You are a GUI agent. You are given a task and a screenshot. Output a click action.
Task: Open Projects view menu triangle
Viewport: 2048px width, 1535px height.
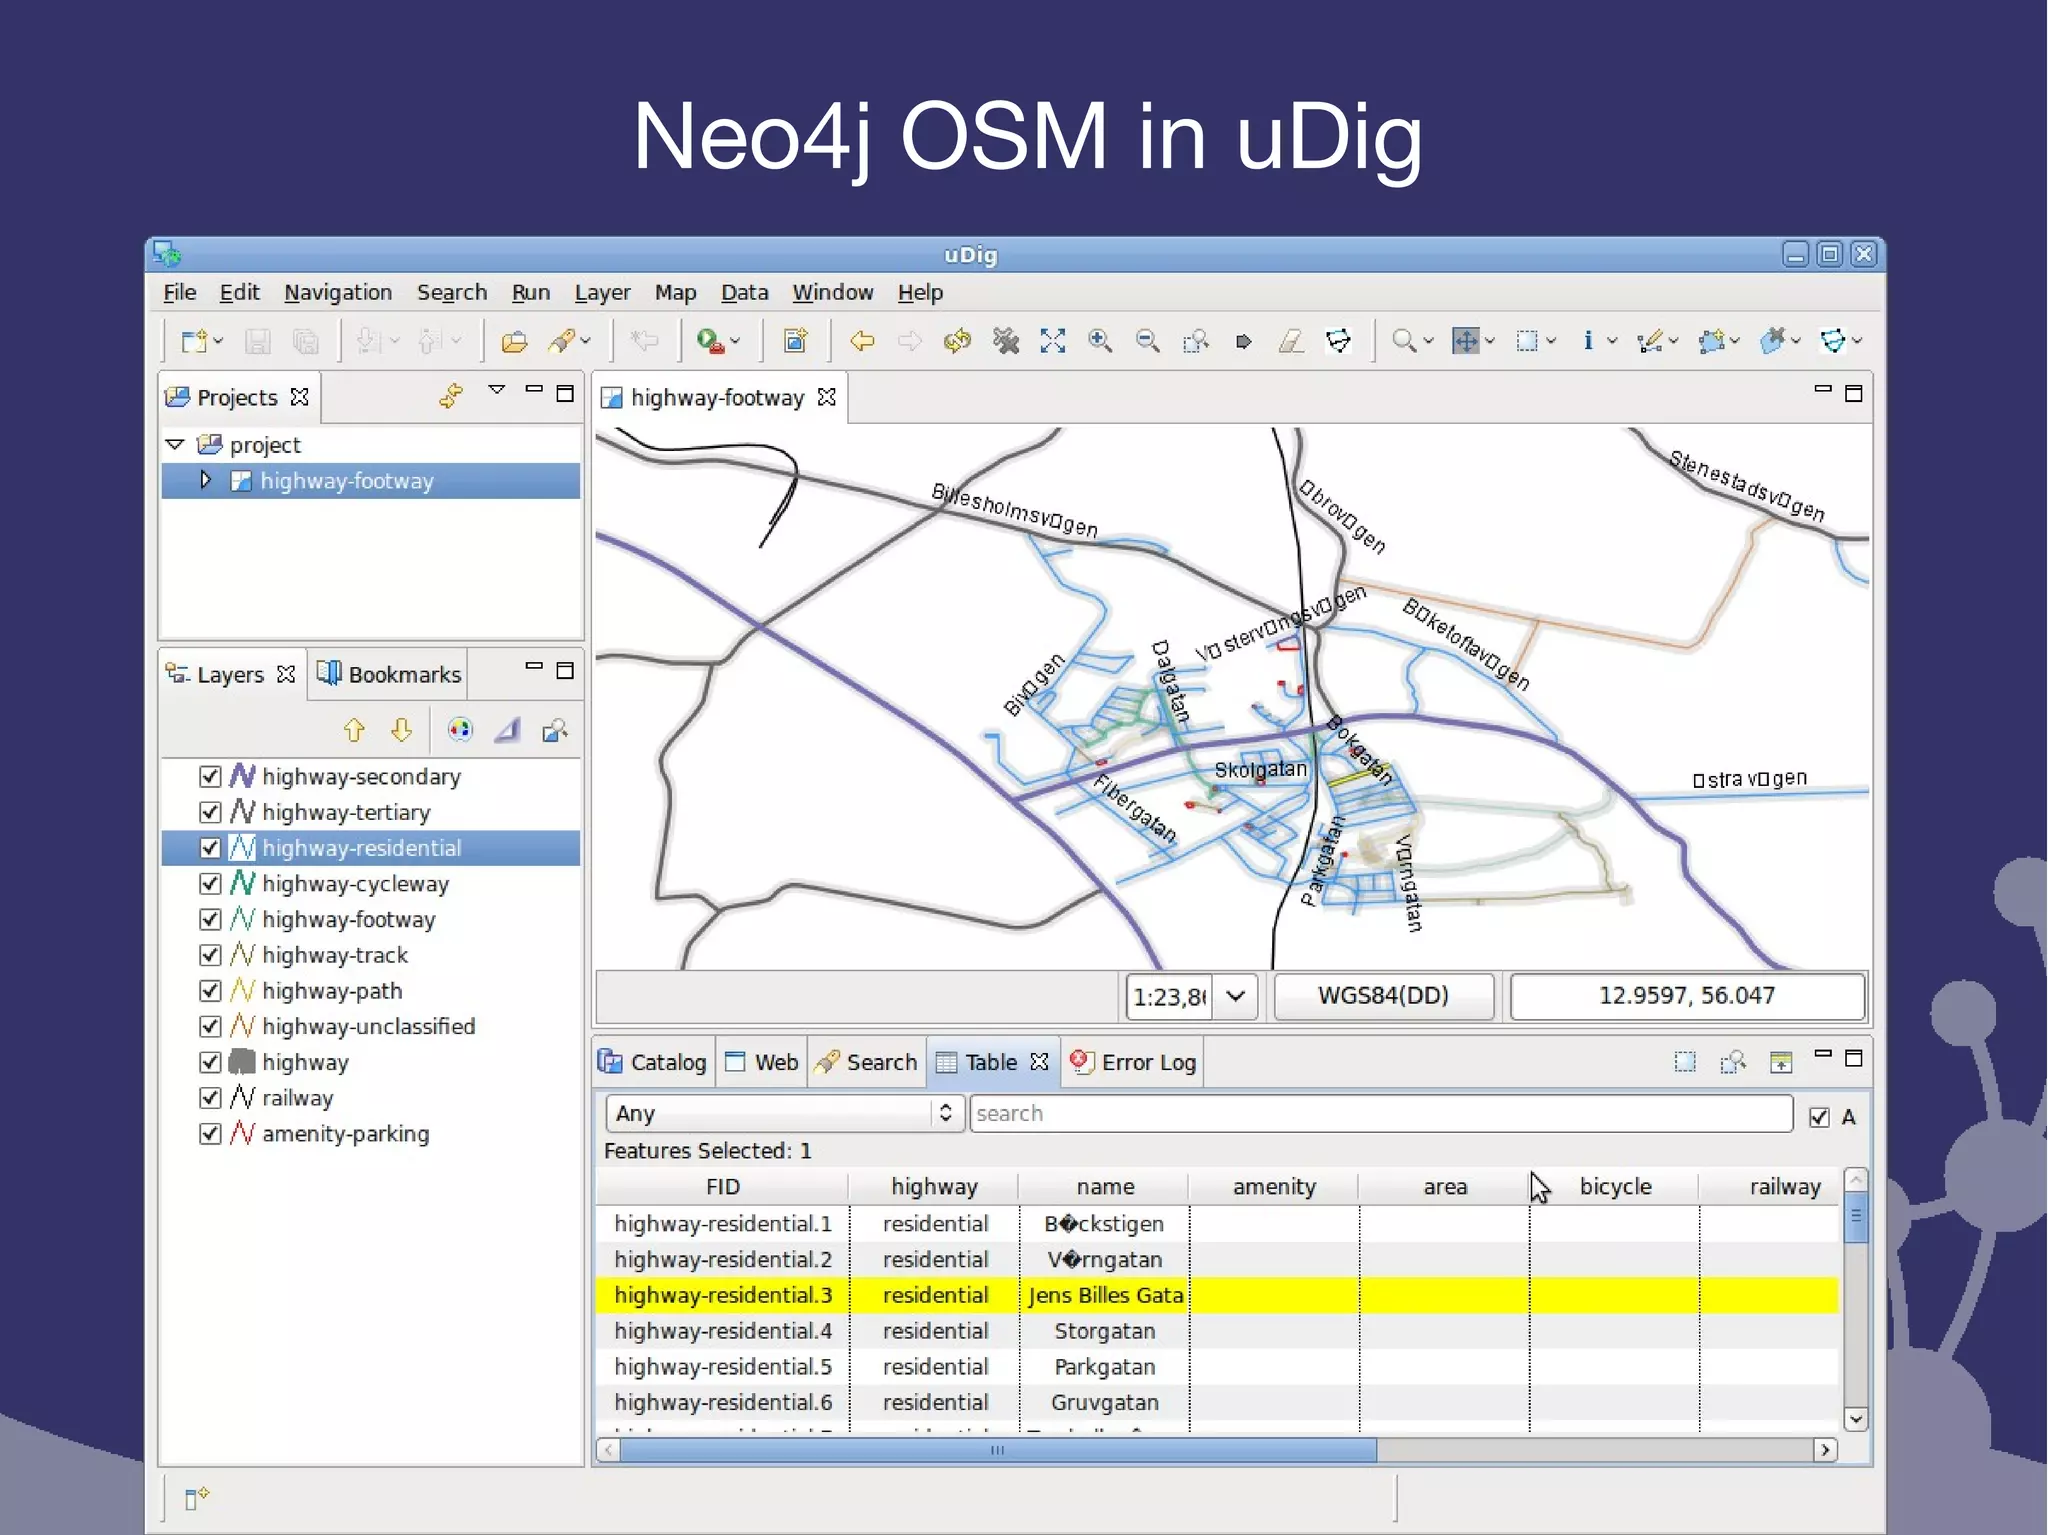click(x=497, y=390)
